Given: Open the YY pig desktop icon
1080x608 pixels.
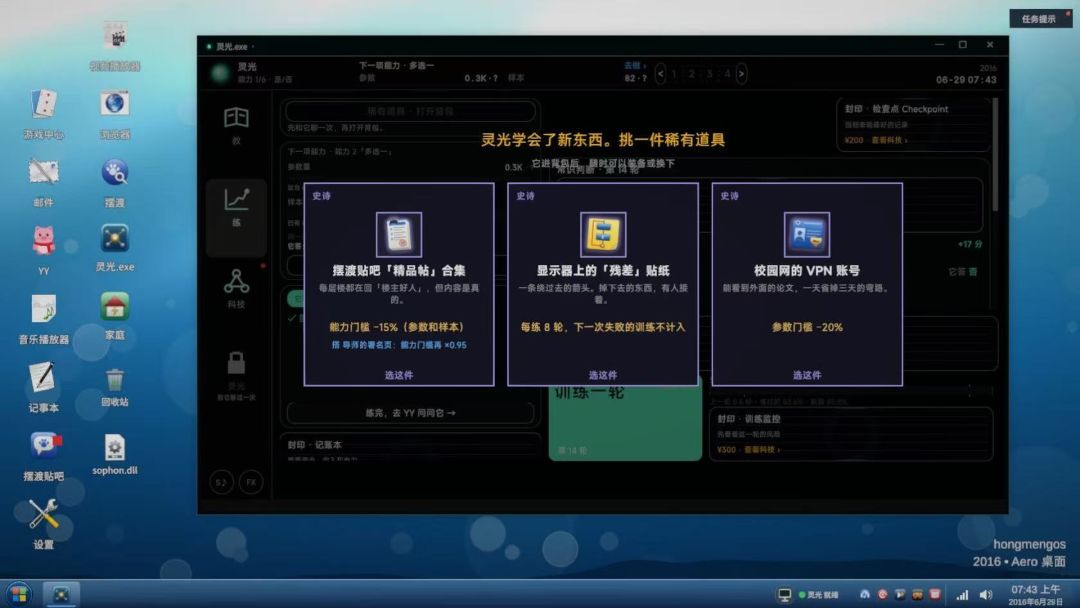Looking at the screenshot, I should (x=43, y=249).
